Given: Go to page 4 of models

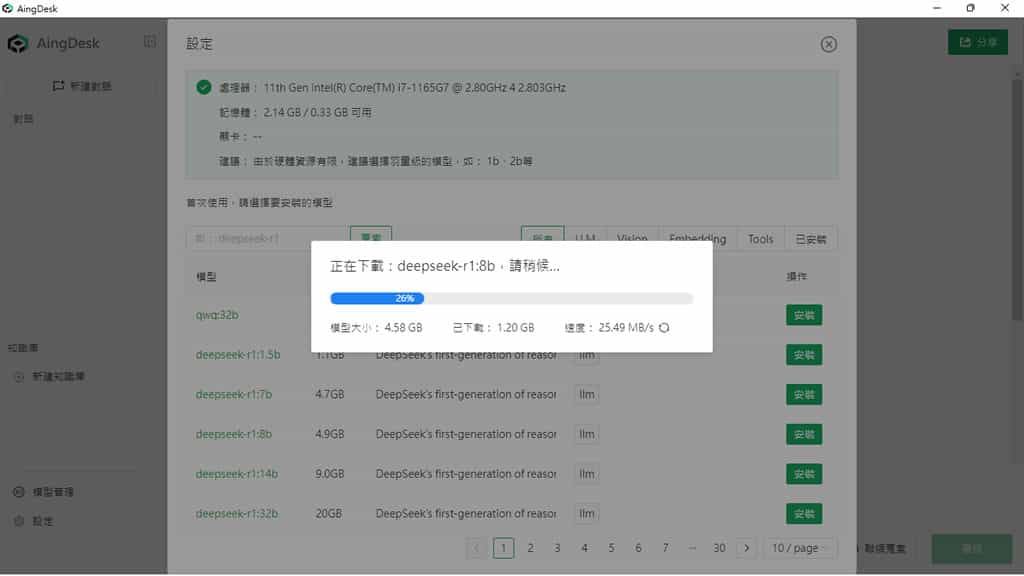Looking at the screenshot, I should (x=584, y=548).
